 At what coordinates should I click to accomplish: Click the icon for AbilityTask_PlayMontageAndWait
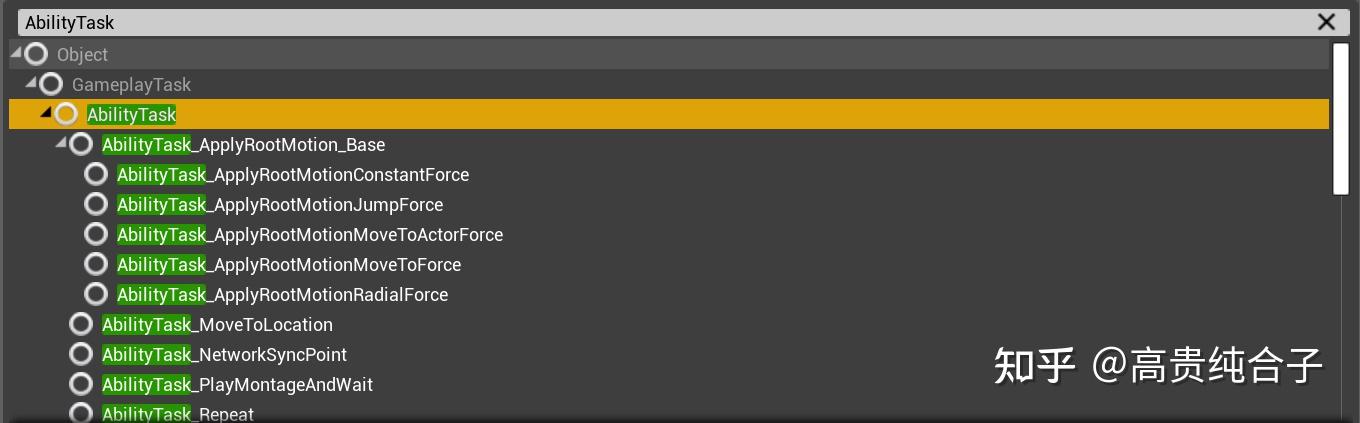[81, 384]
